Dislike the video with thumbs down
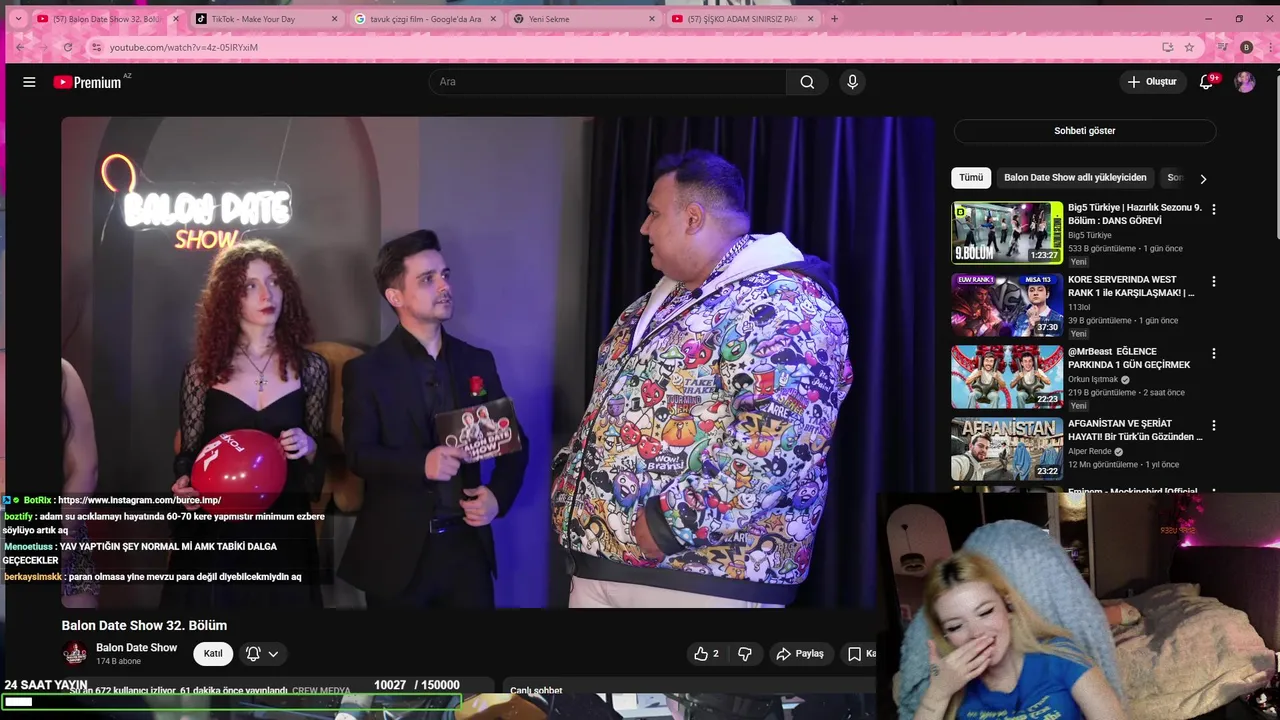The width and height of the screenshot is (1280, 720). [x=745, y=654]
